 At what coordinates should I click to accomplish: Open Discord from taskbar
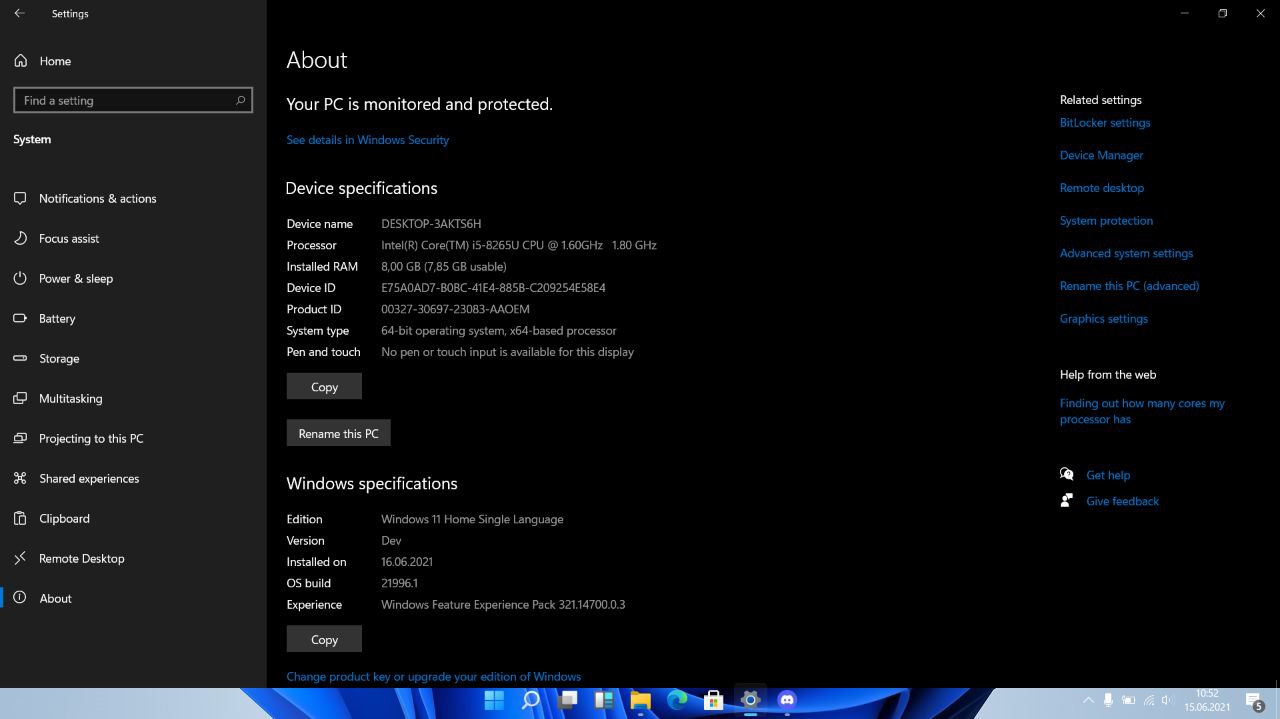pyautogui.click(x=787, y=700)
